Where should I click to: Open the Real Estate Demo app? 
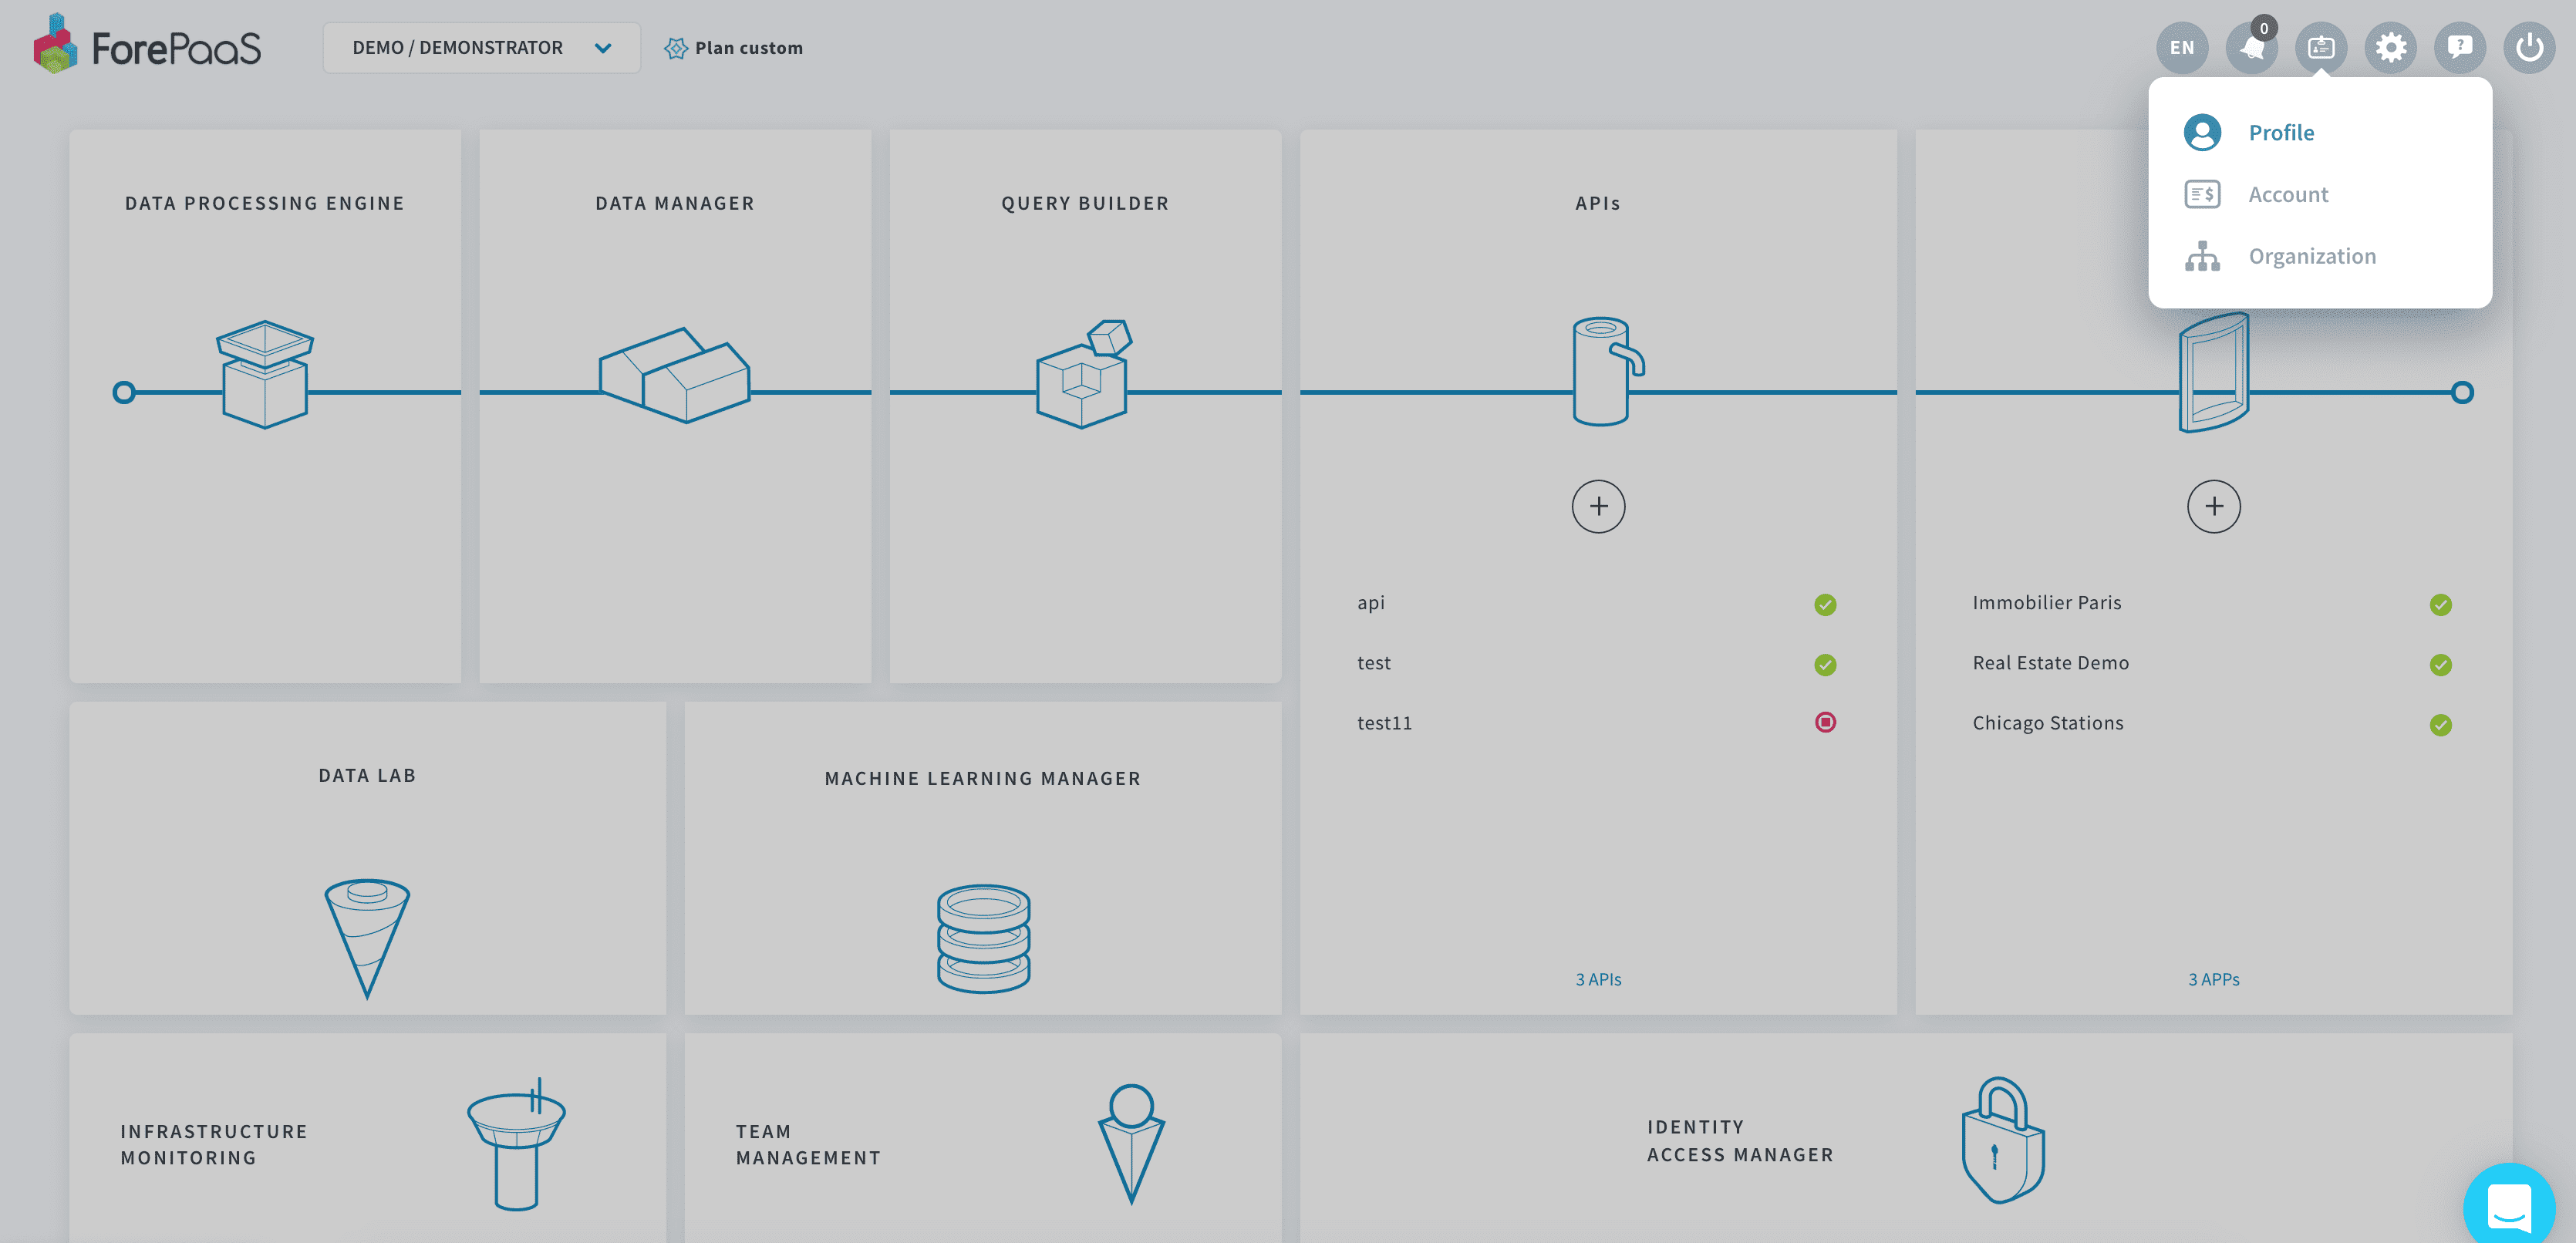[2050, 663]
